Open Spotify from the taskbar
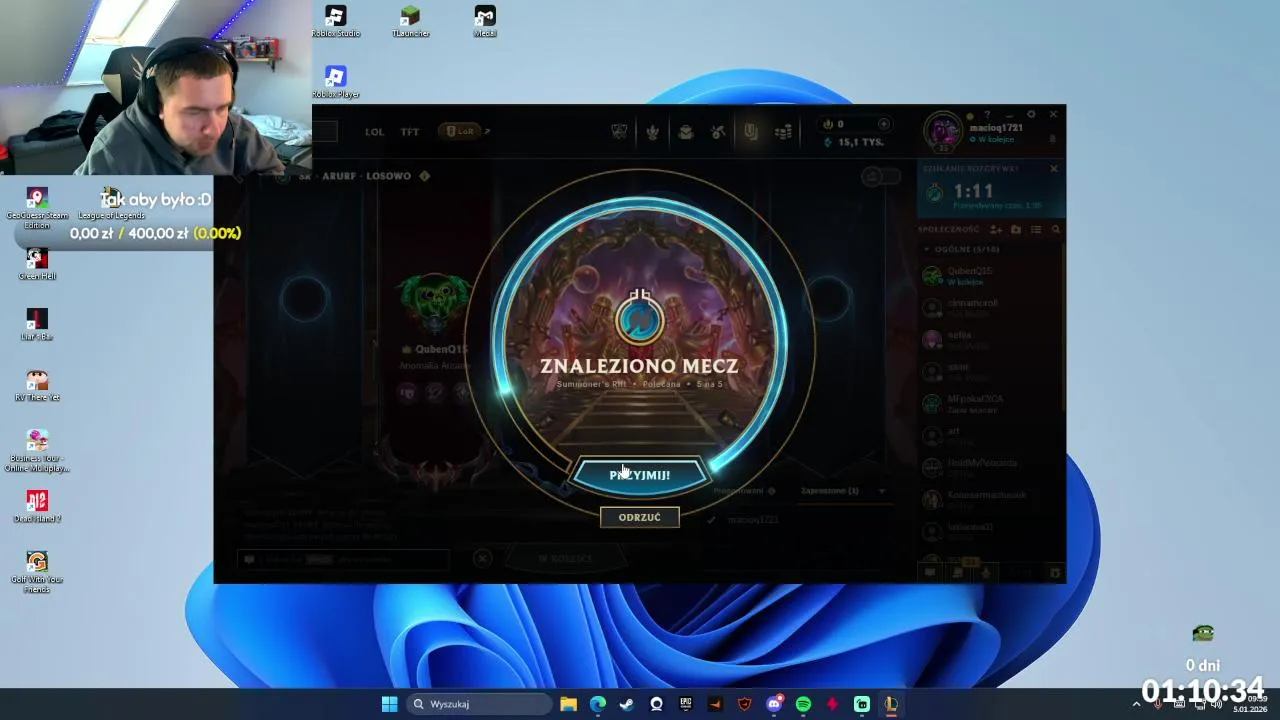This screenshot has height=720, width=1280. 803,704
